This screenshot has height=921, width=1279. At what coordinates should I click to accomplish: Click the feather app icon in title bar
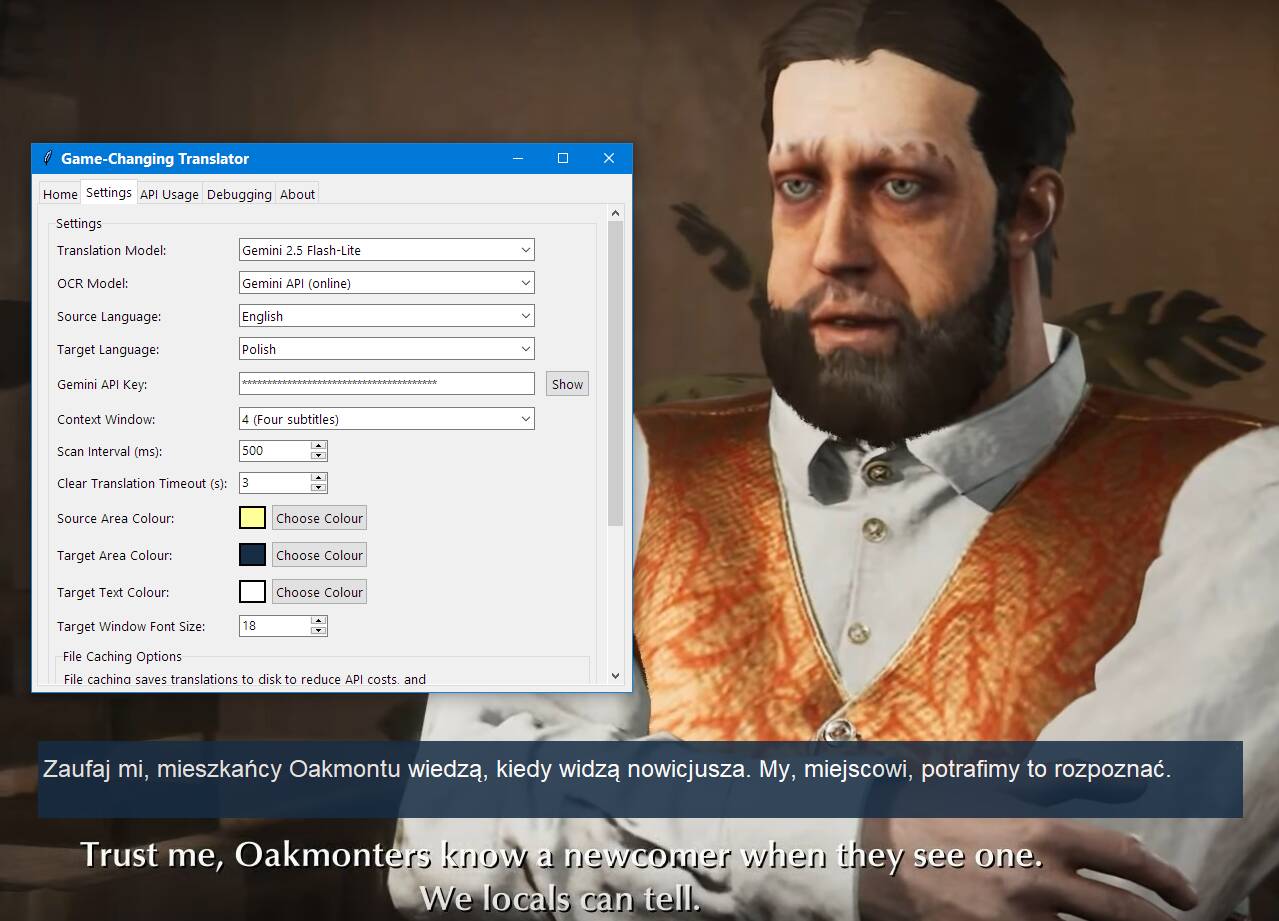pyautogui.click(x=47, y=158)
